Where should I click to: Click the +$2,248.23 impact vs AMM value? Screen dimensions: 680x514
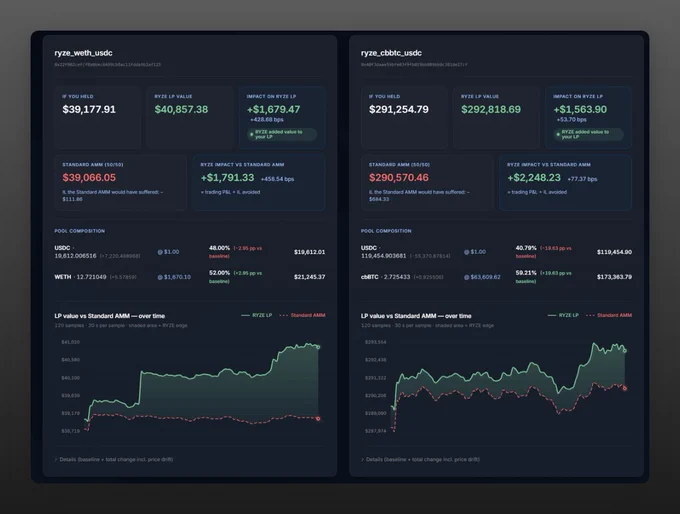[x=534, y=177]
